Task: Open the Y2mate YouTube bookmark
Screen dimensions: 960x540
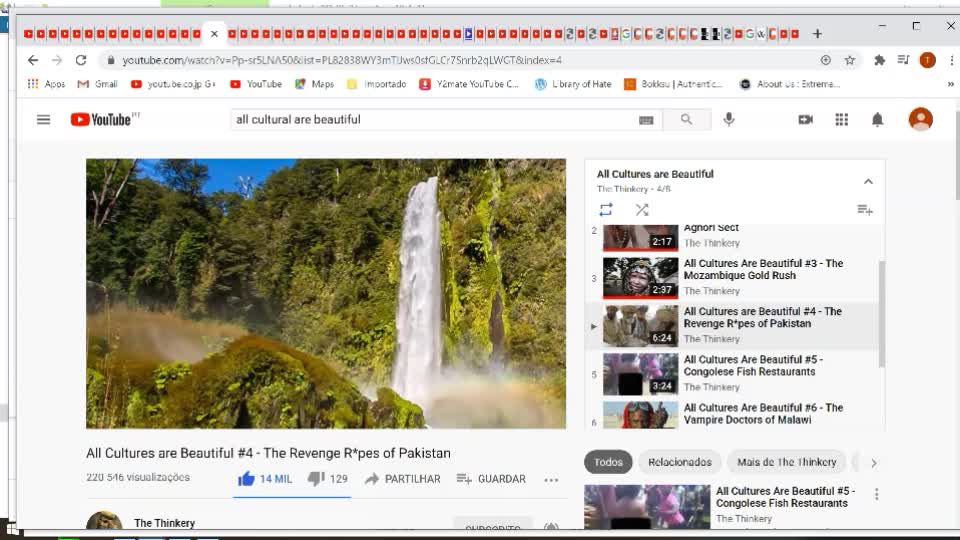Action: point(469,84)
